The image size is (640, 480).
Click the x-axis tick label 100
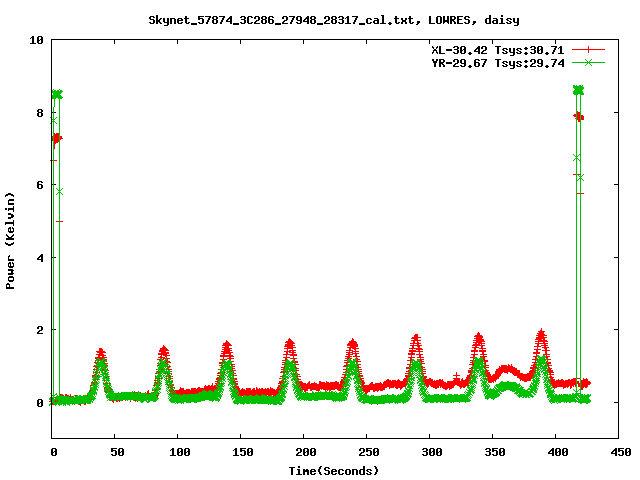180,452
